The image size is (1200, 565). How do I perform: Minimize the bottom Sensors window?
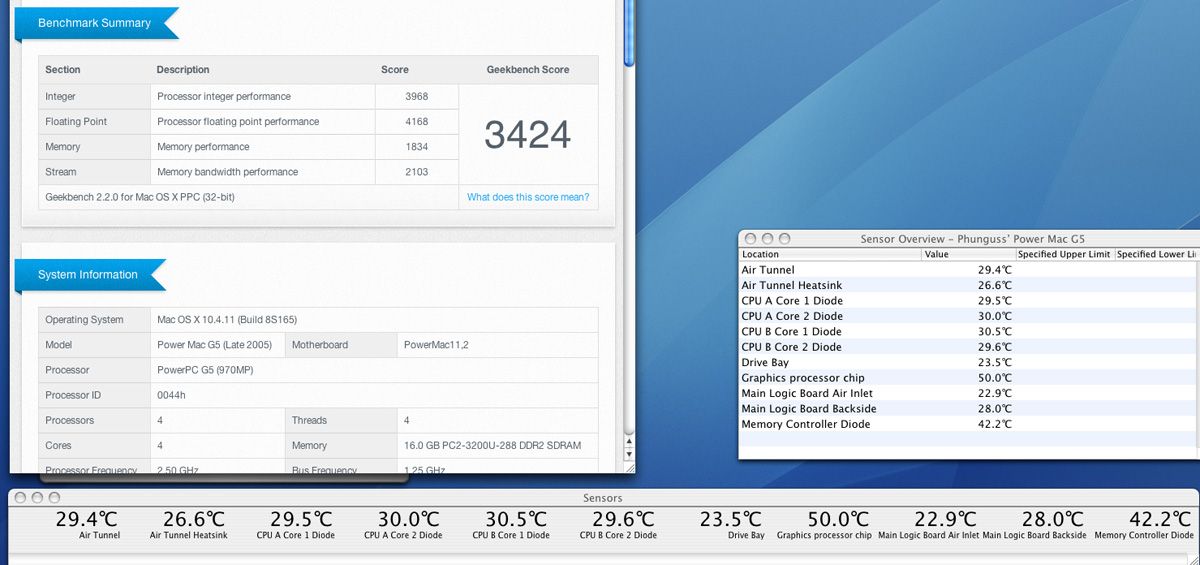click(x=37, y=497)
